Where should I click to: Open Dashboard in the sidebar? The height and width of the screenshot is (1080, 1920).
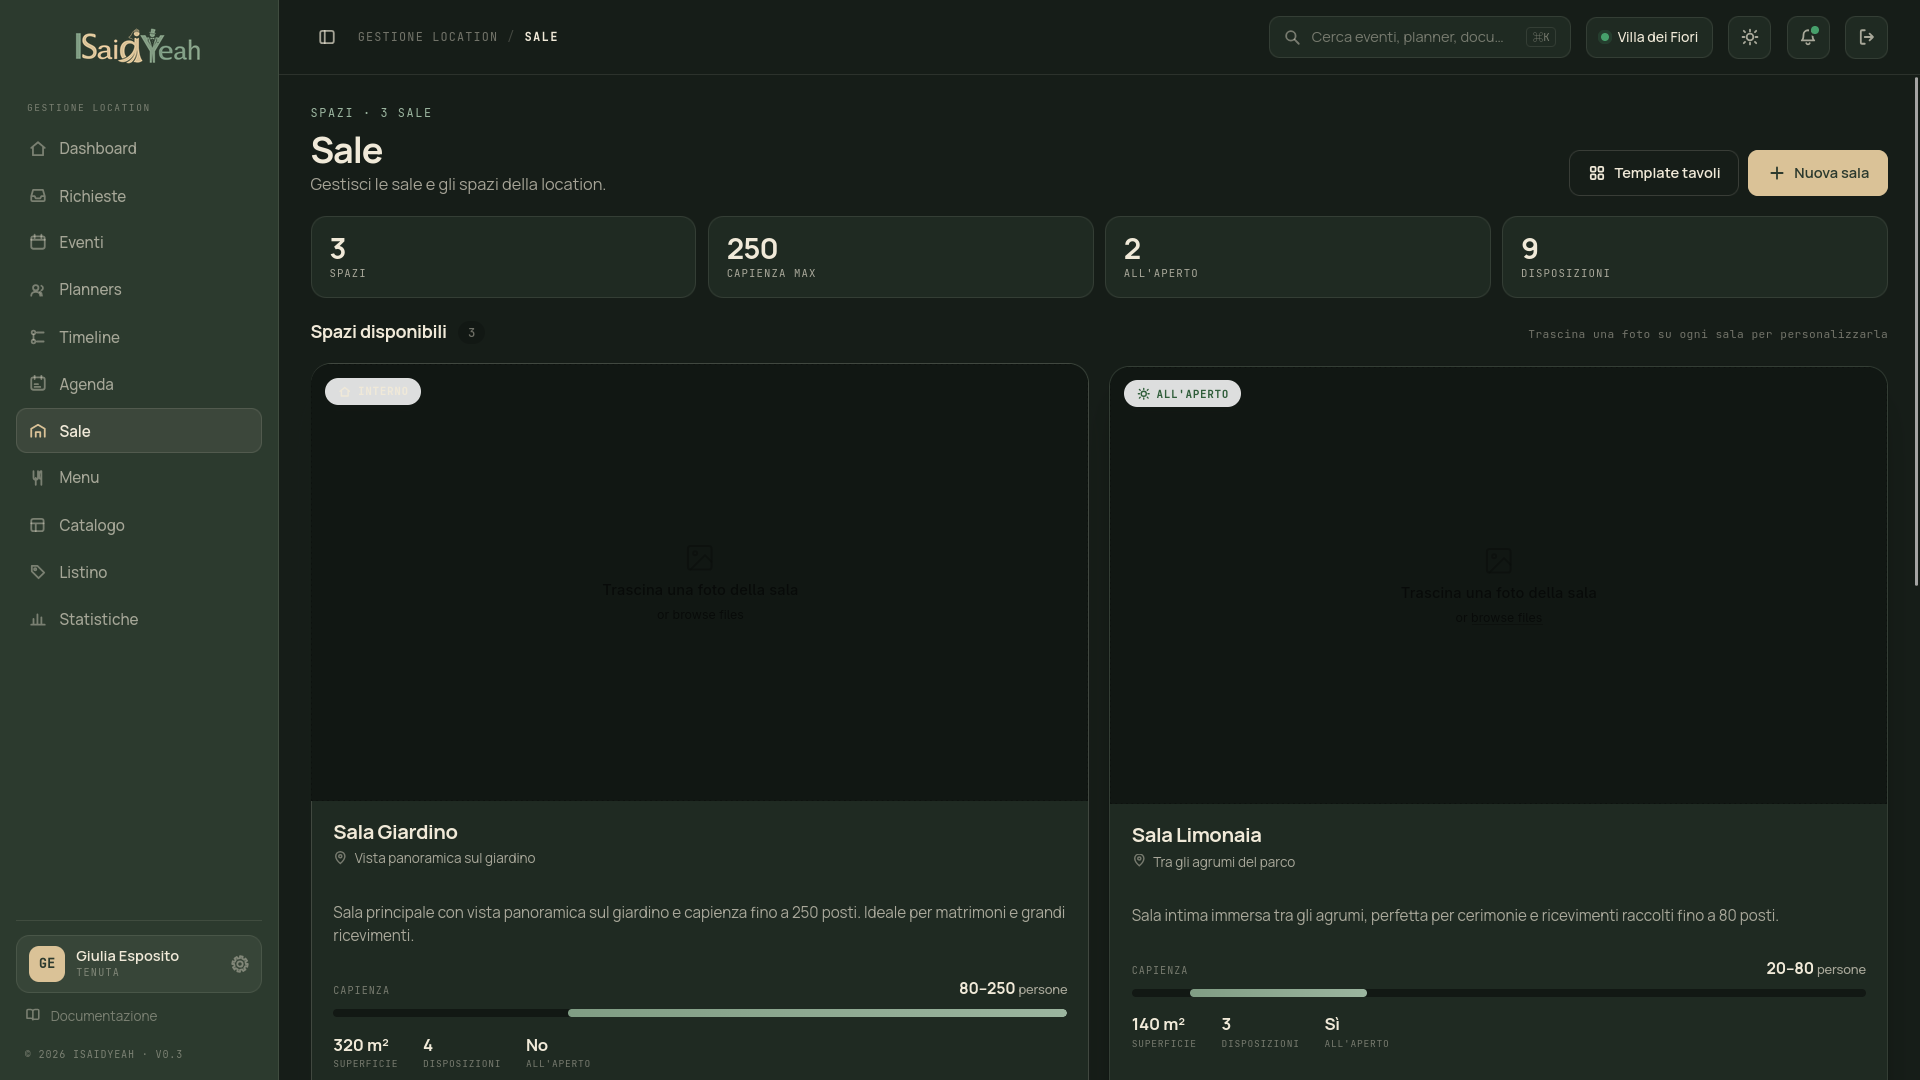(139, 148)
